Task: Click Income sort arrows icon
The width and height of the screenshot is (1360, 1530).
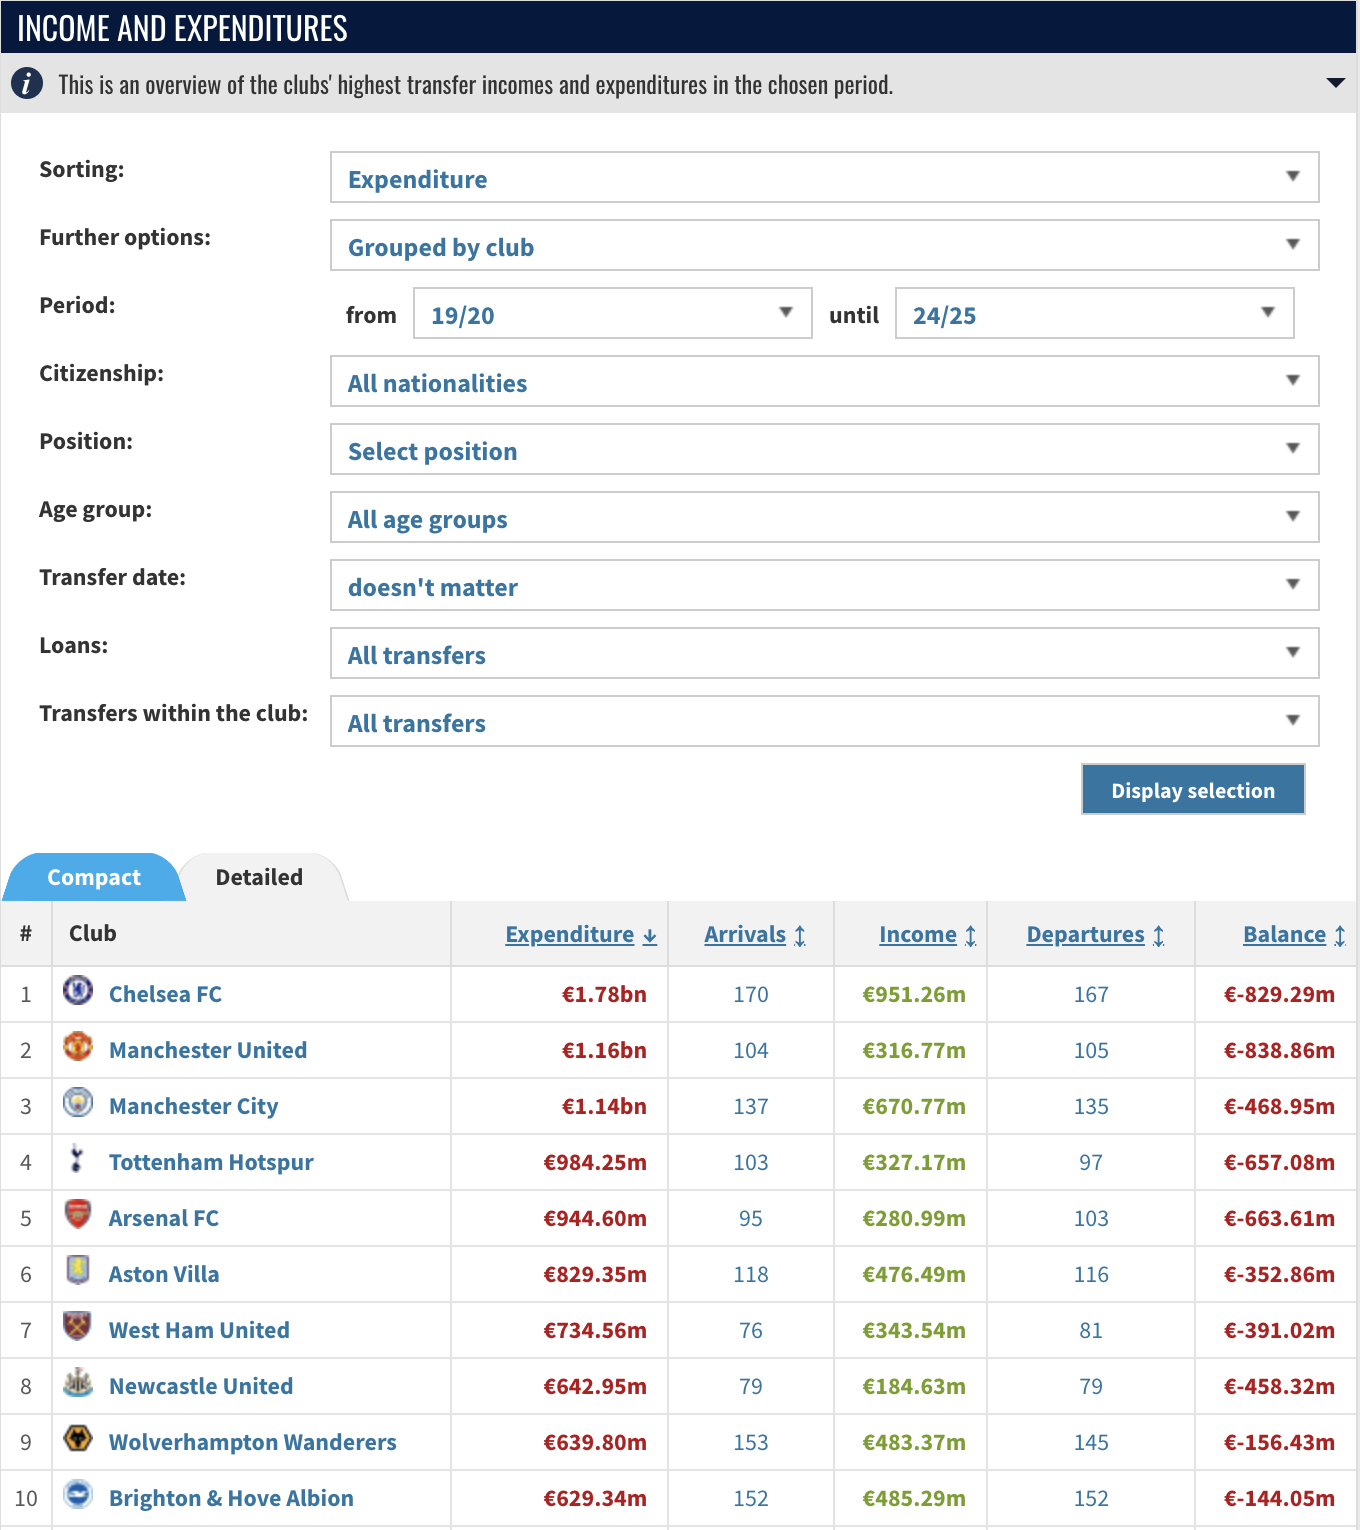Action: (970, 936)
